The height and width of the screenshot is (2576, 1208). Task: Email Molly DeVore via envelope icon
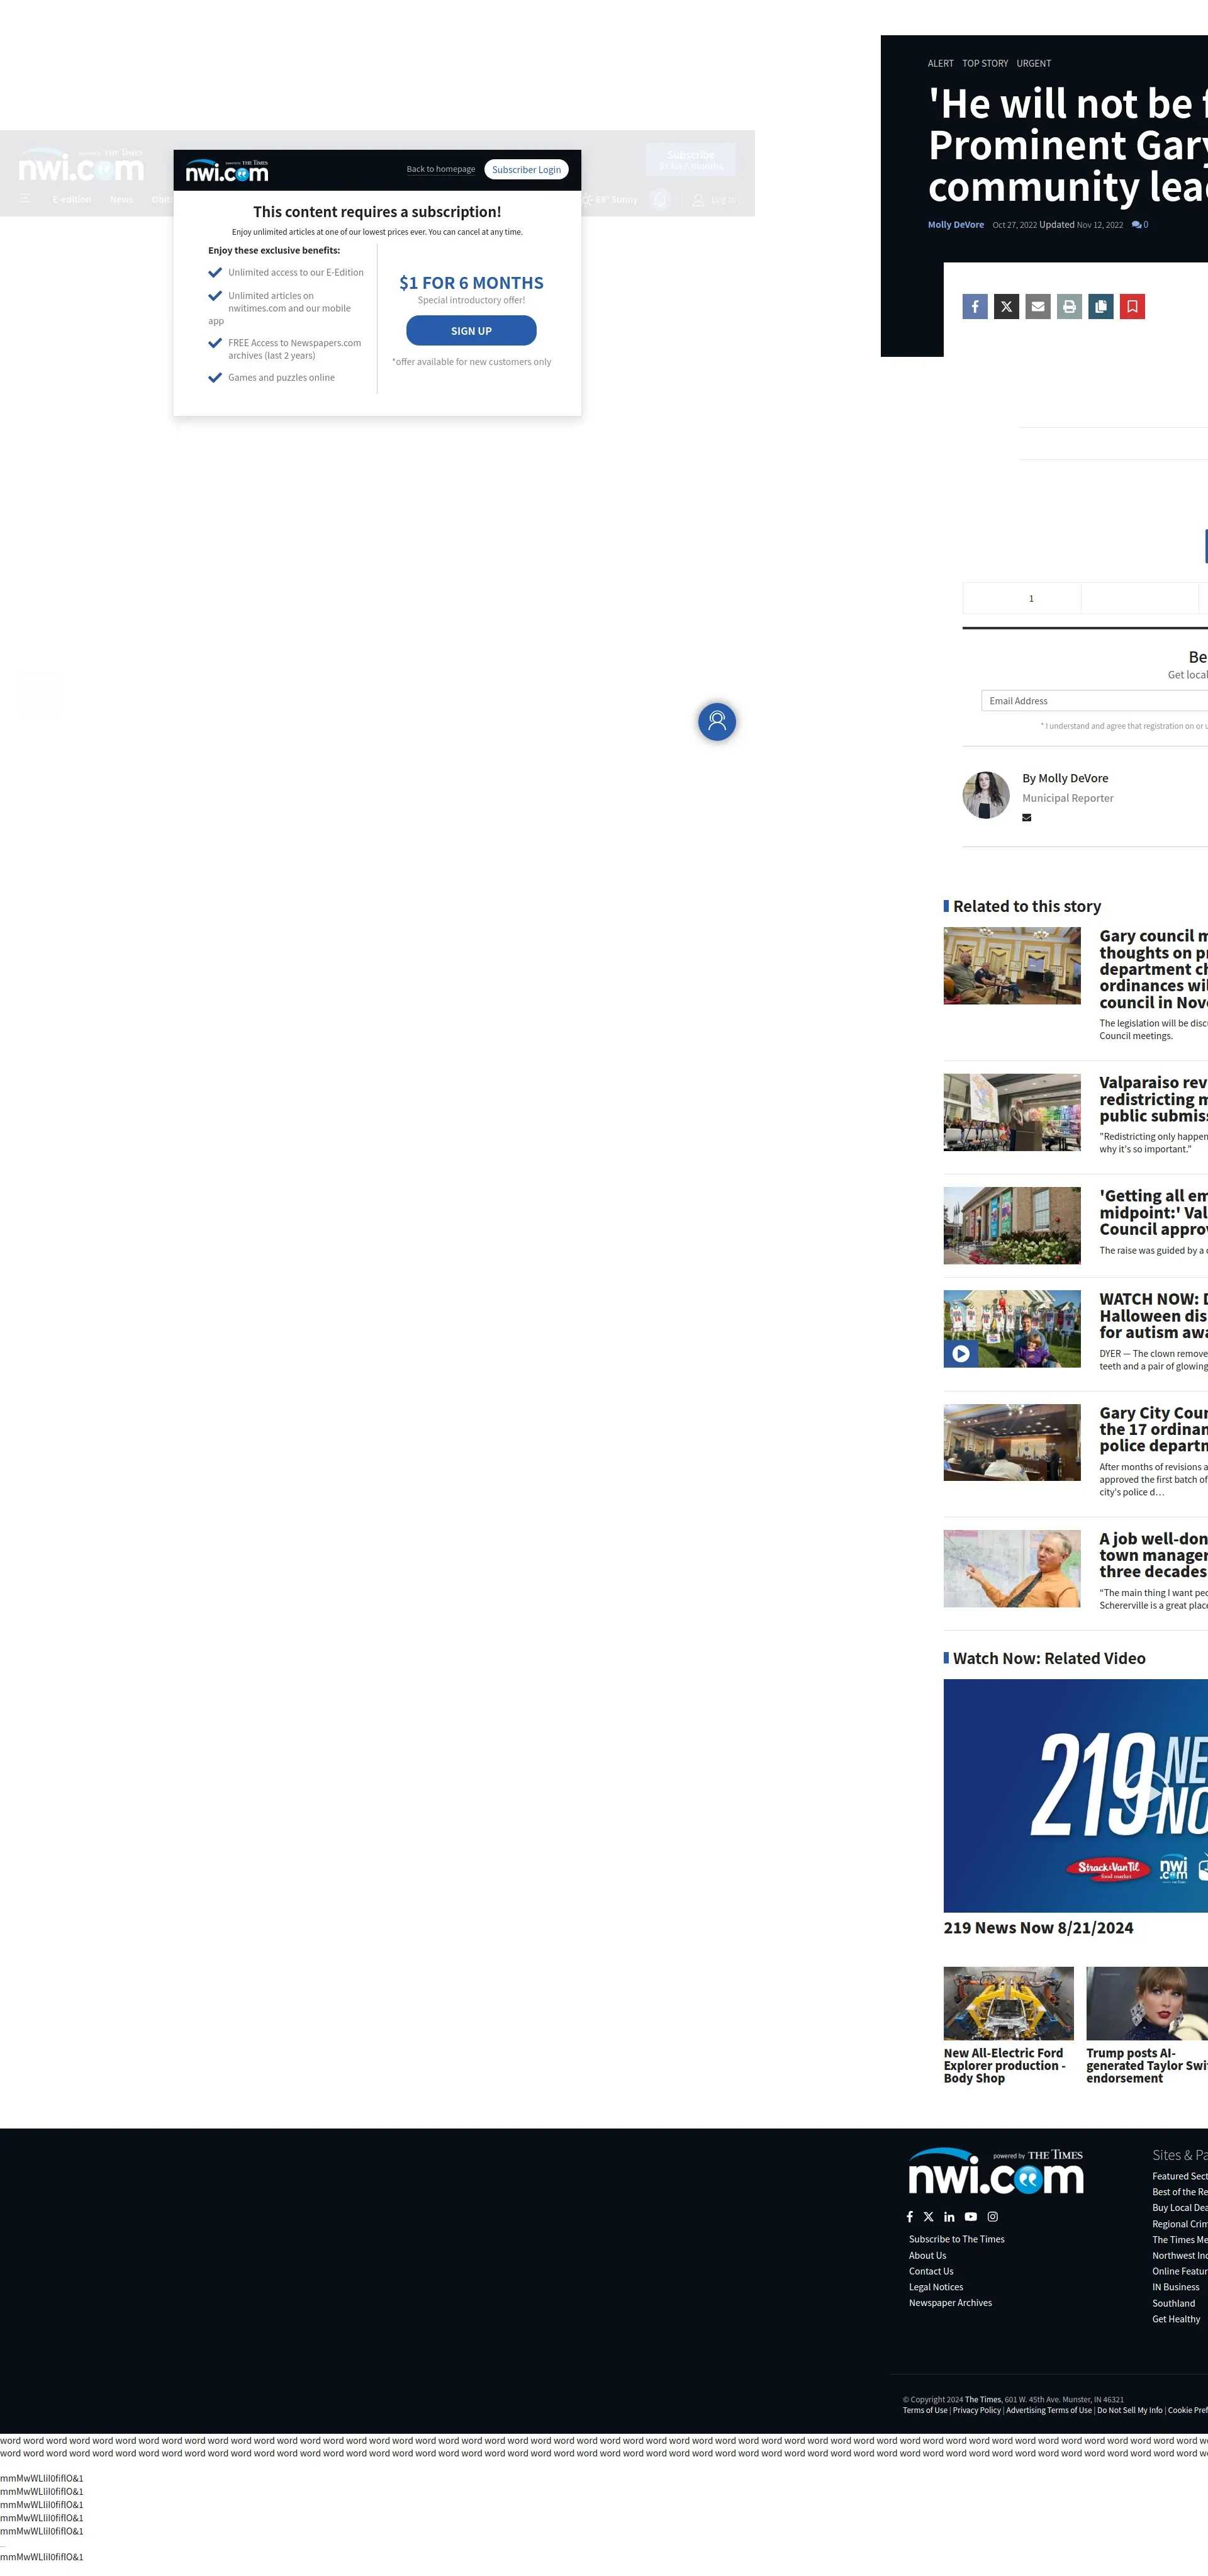click(1026, 818)
